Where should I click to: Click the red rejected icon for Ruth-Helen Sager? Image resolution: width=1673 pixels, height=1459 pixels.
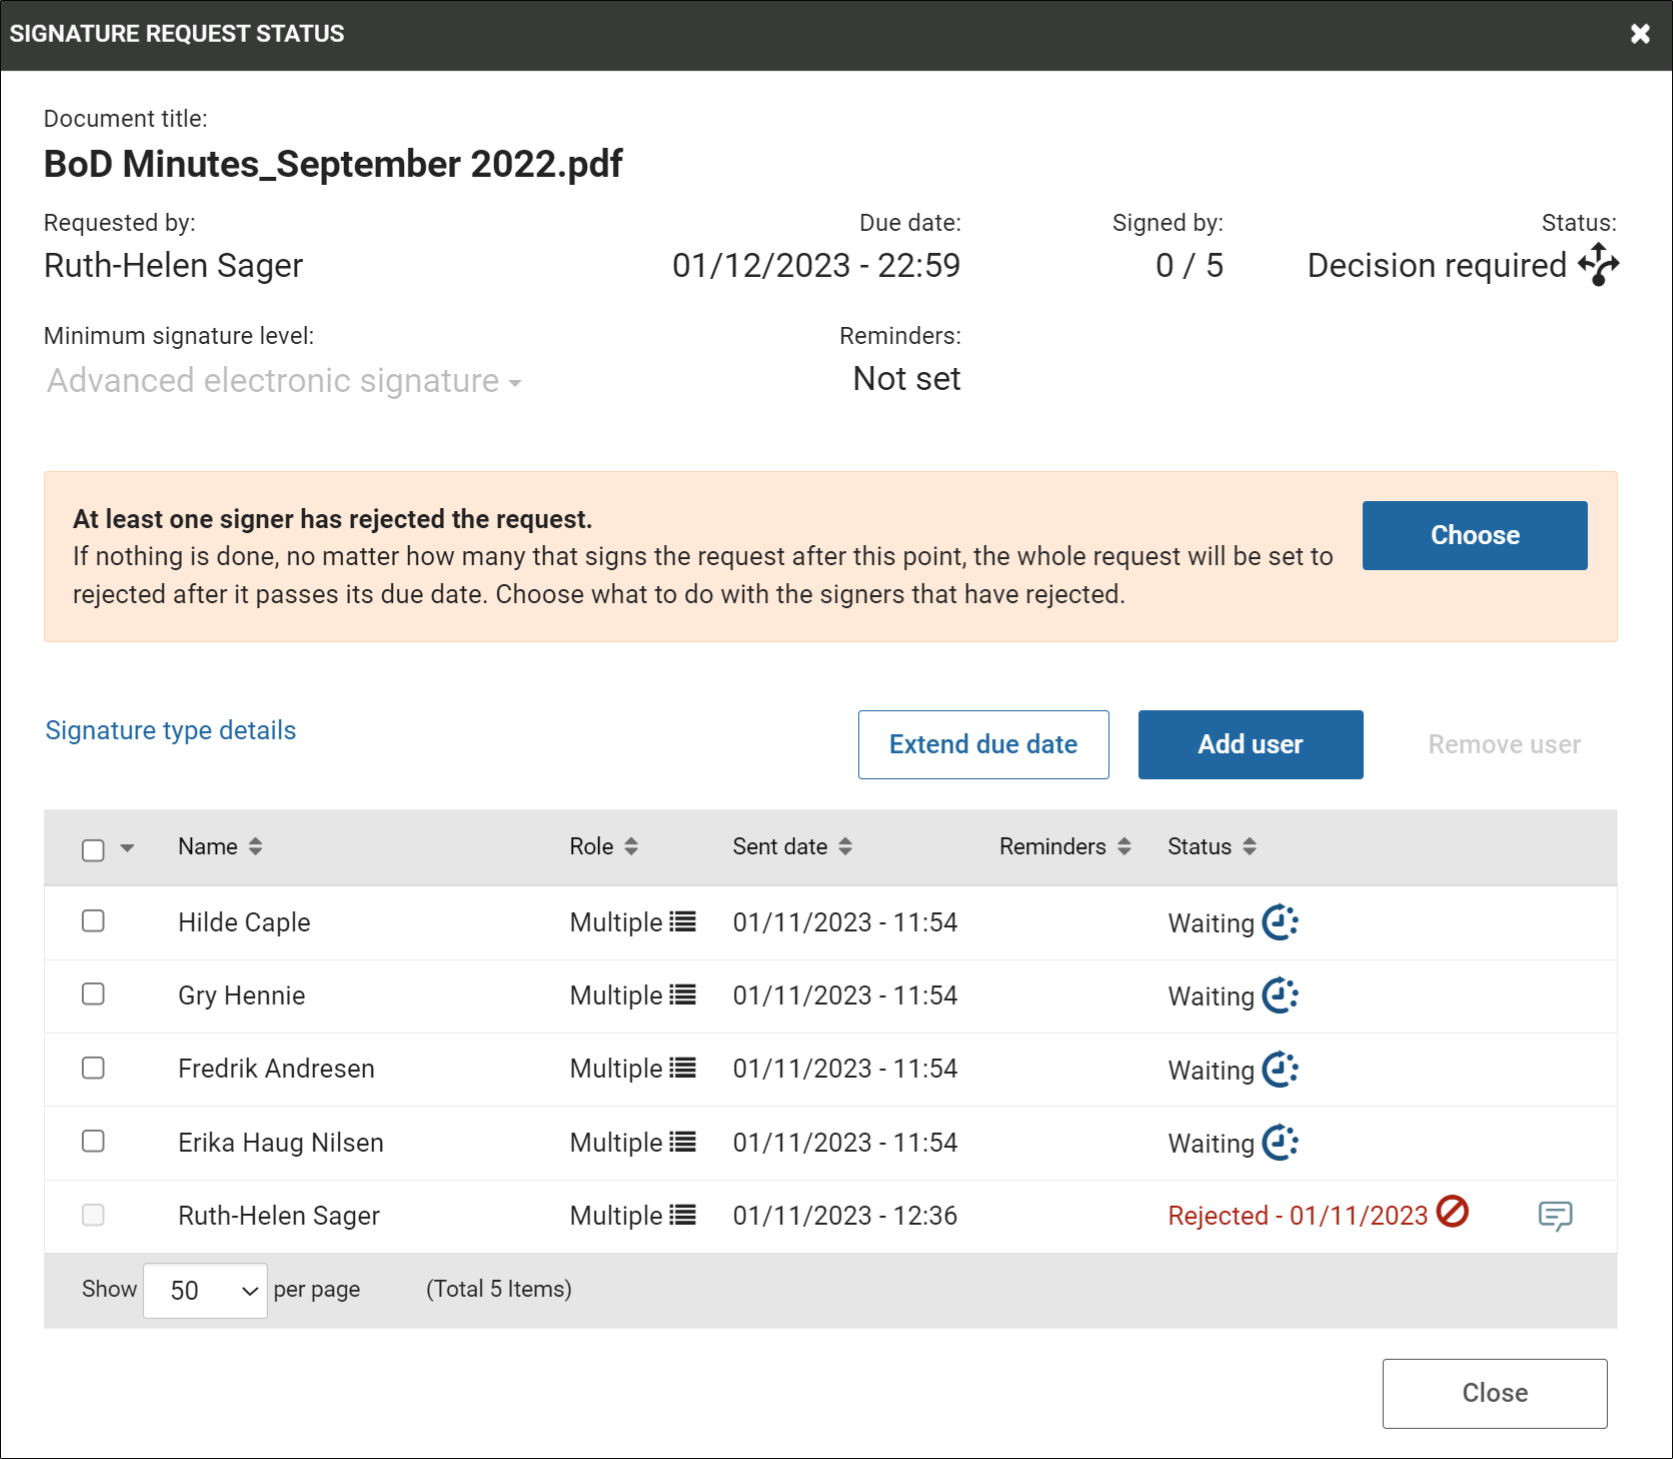pyautogui.click(x=1452, y=1212)
